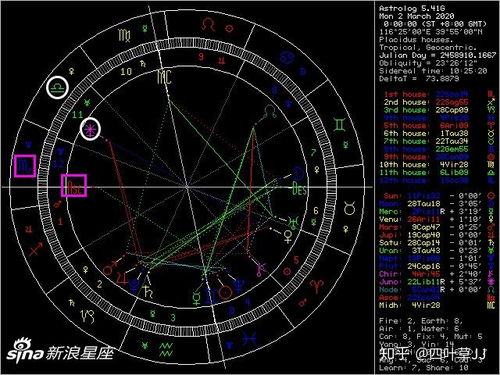Click the large Mars glyph in the inner chart
500x375 pixels.
point(110,268)
